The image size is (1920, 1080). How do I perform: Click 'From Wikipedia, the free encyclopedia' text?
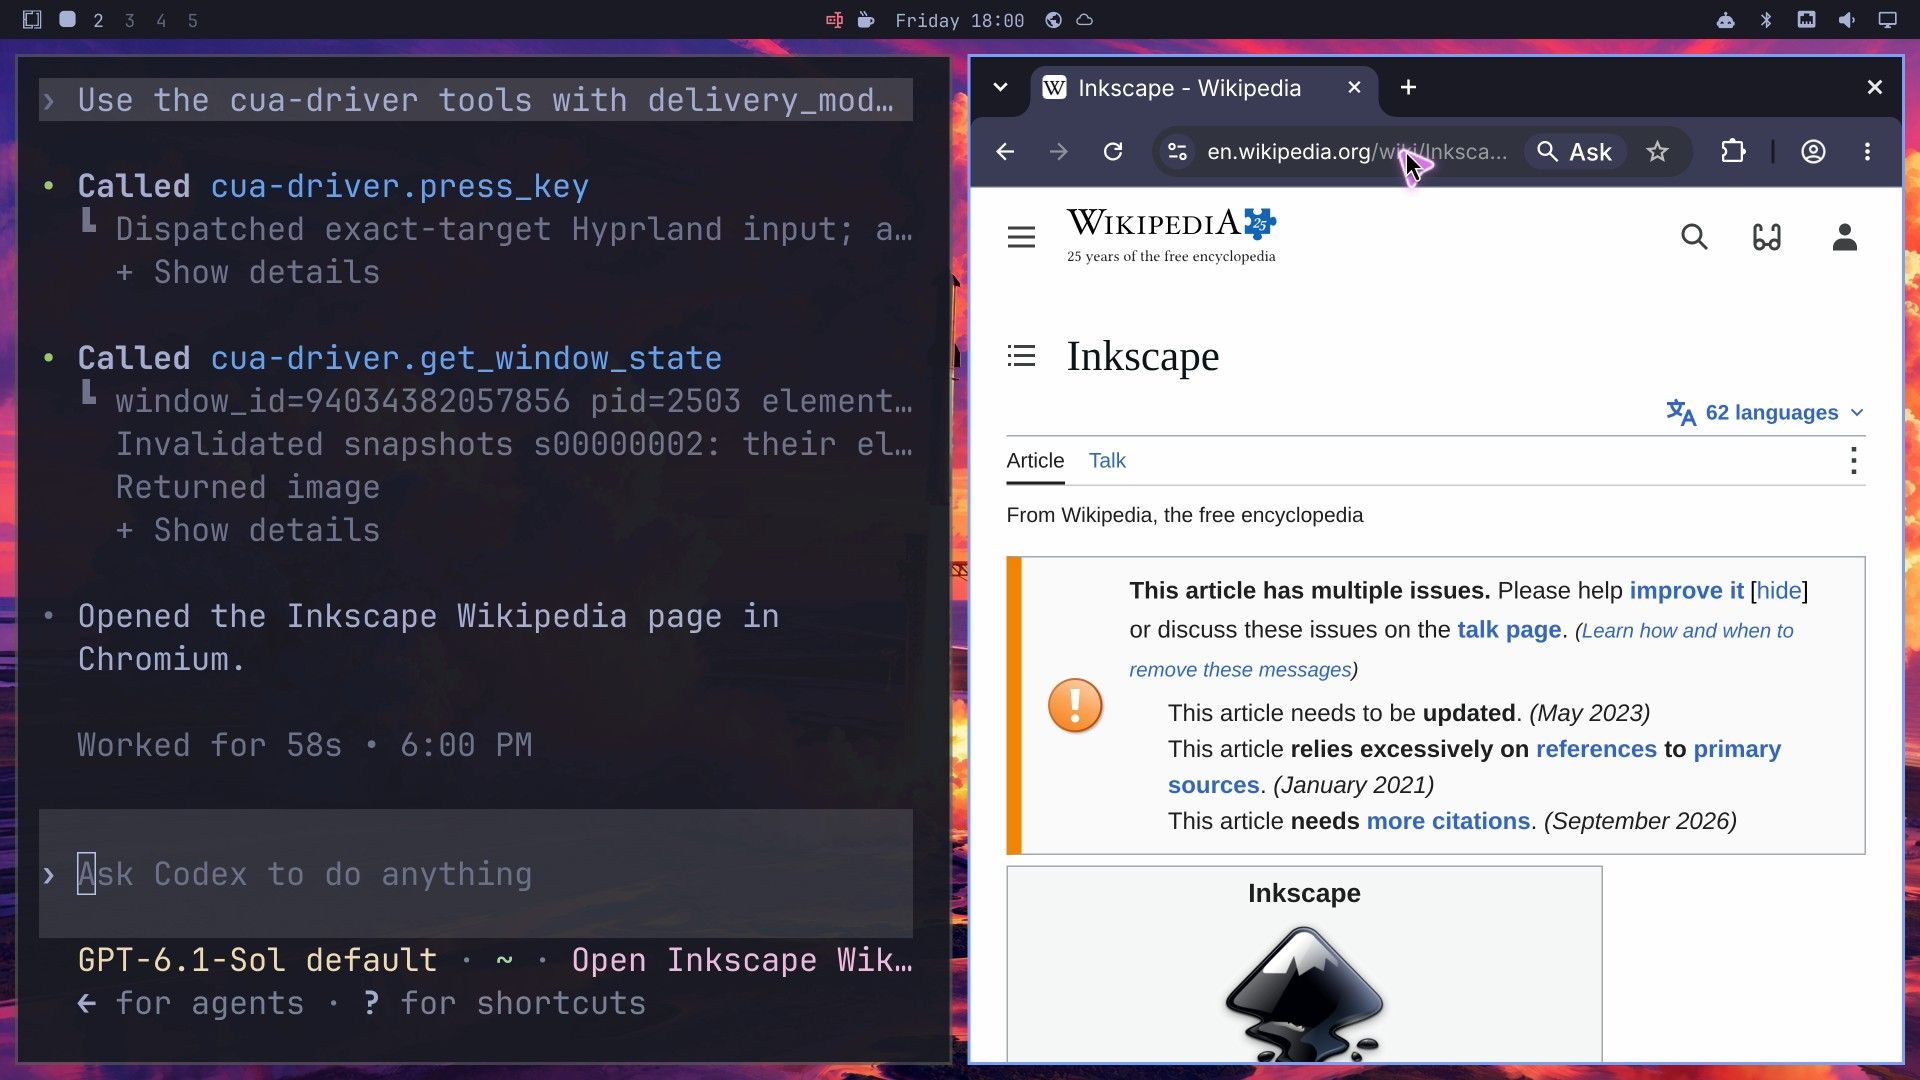(1184, 516)
